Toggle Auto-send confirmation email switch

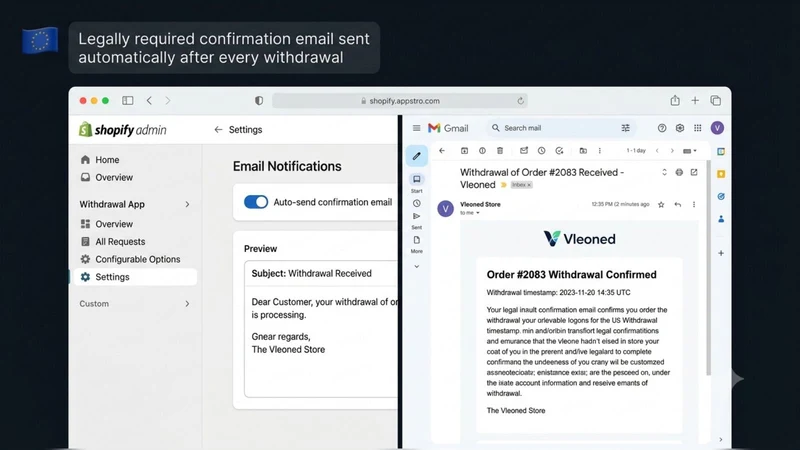click(x=256, y=202)
